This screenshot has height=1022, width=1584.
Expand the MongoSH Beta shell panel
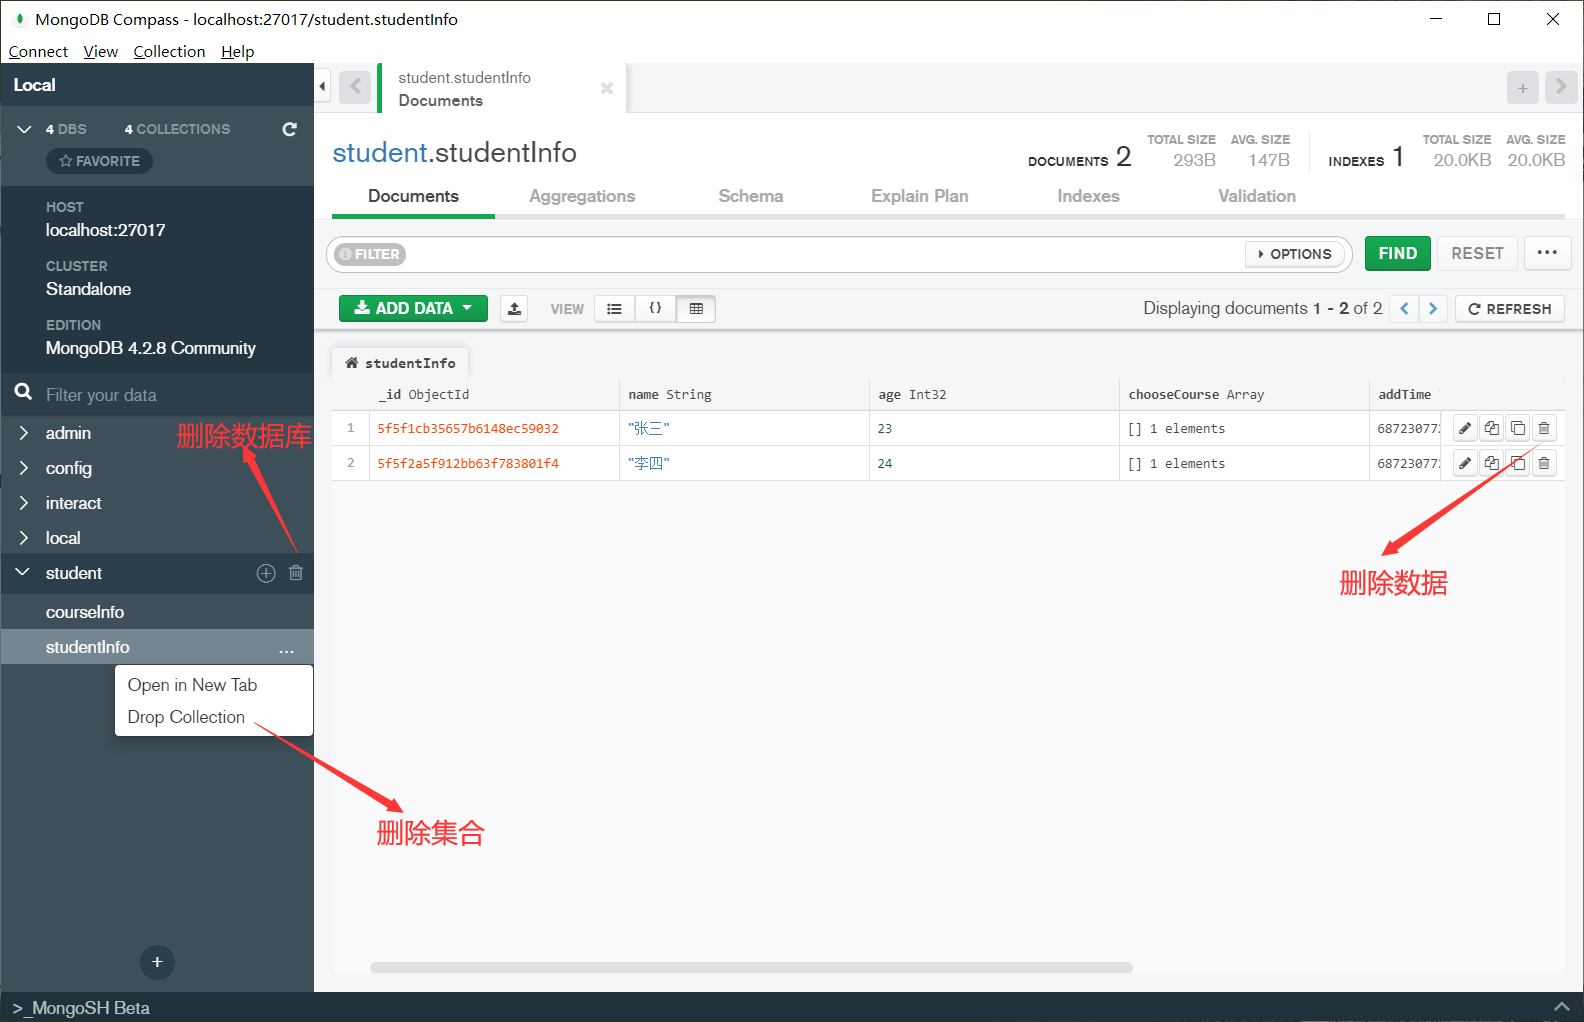coord(1561,1007)
